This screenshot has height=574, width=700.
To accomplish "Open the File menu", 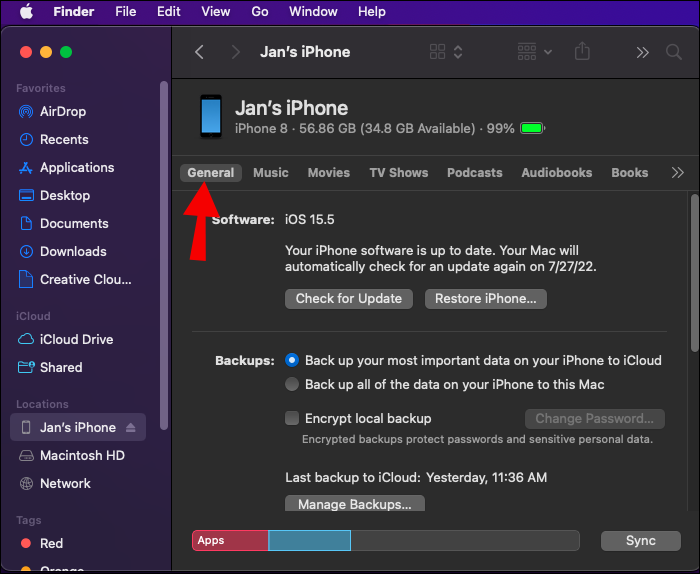I will 125,12.
